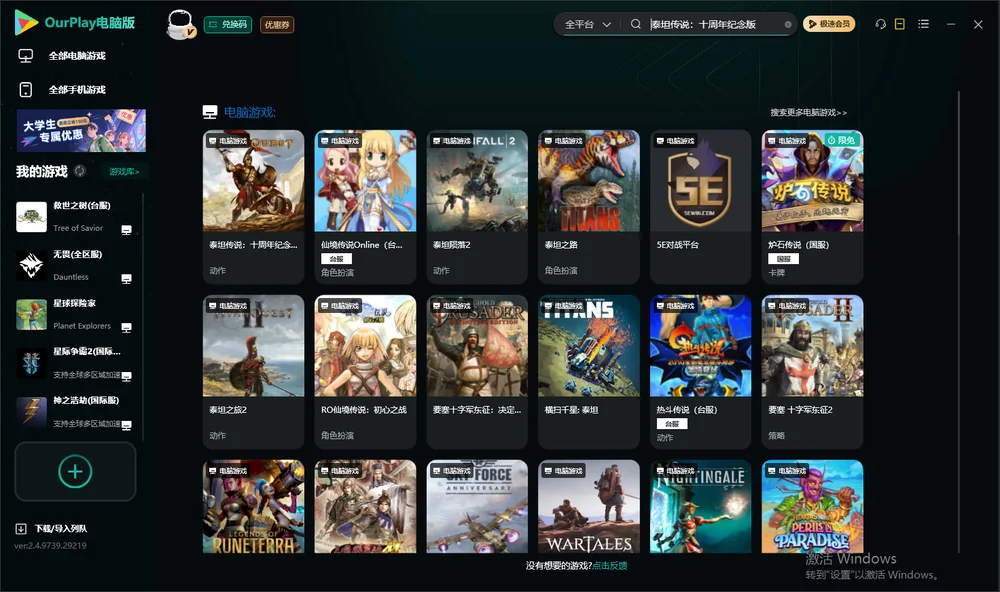The width and height of the screenshot is (1000, 592).
Task: Select 无畏(全区服) Dauntless in my games
Action: pos(75,265)
